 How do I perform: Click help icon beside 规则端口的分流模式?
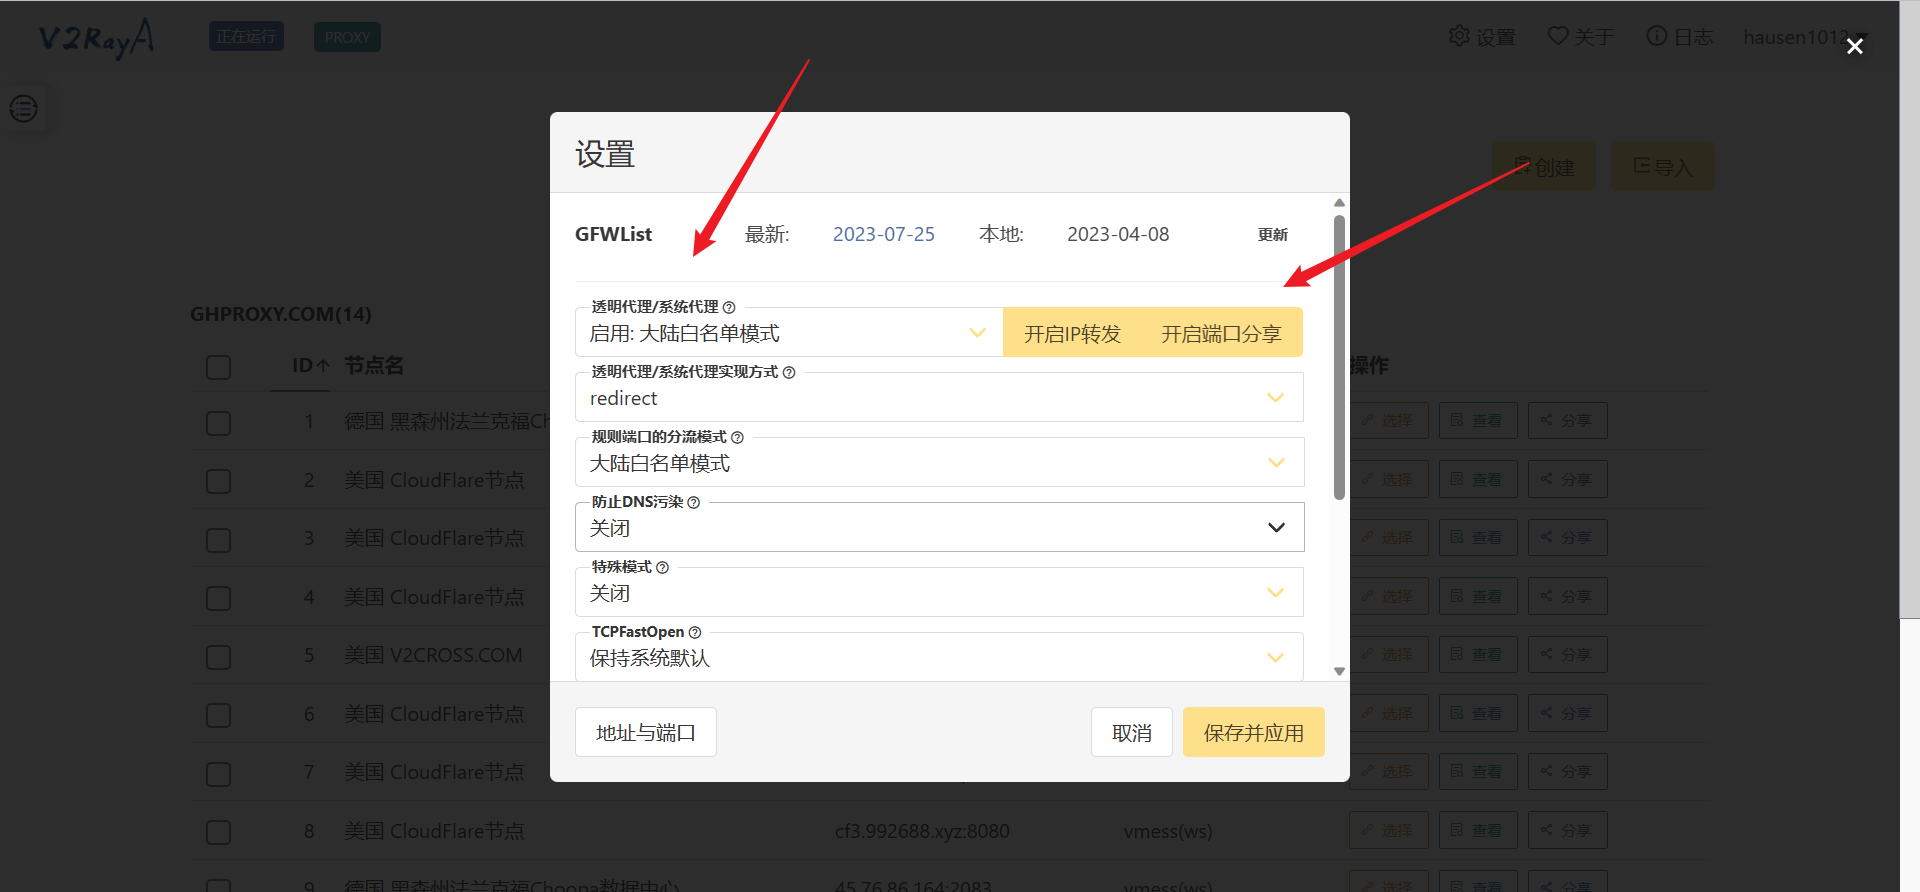pos(737,437)
